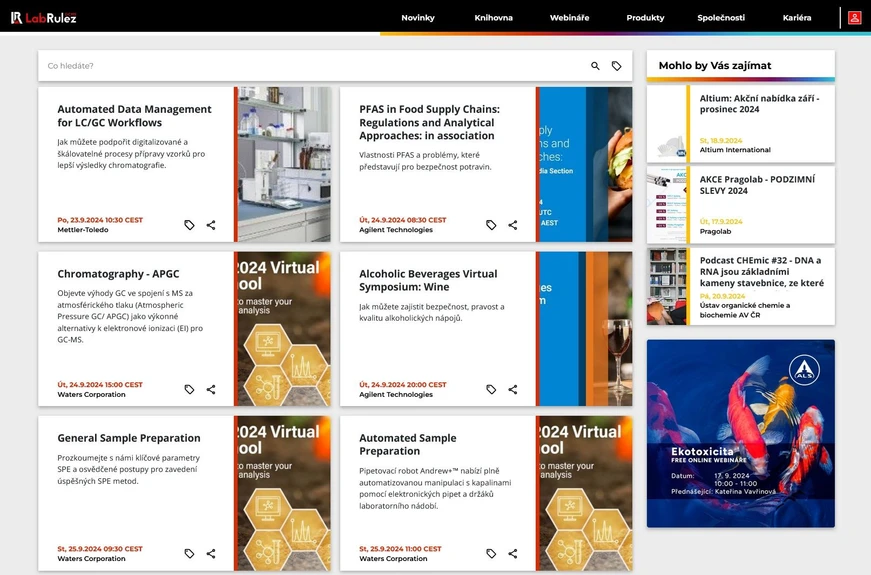The image size is (871, 575).
Task: Click thumbnail on General Sample Preparation card
Action: [284, 493]
